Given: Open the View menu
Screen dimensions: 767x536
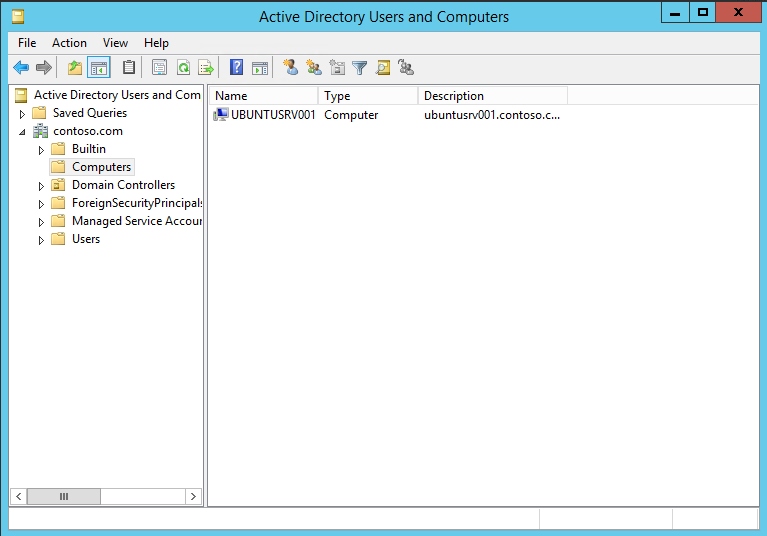Looking at the screenshot, I should 115,43.
